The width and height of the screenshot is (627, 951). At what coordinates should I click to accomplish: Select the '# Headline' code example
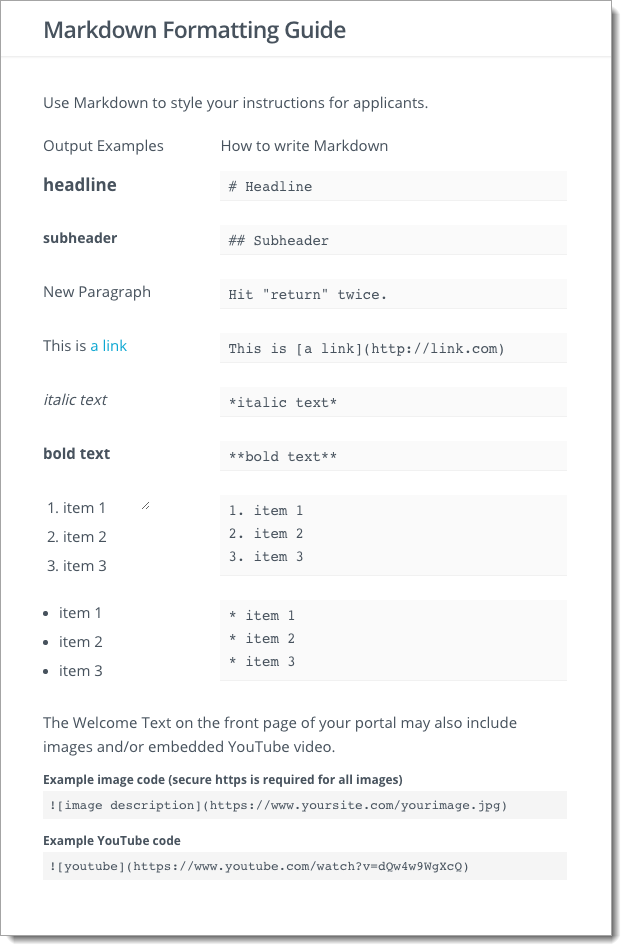(x=393, y=186)
